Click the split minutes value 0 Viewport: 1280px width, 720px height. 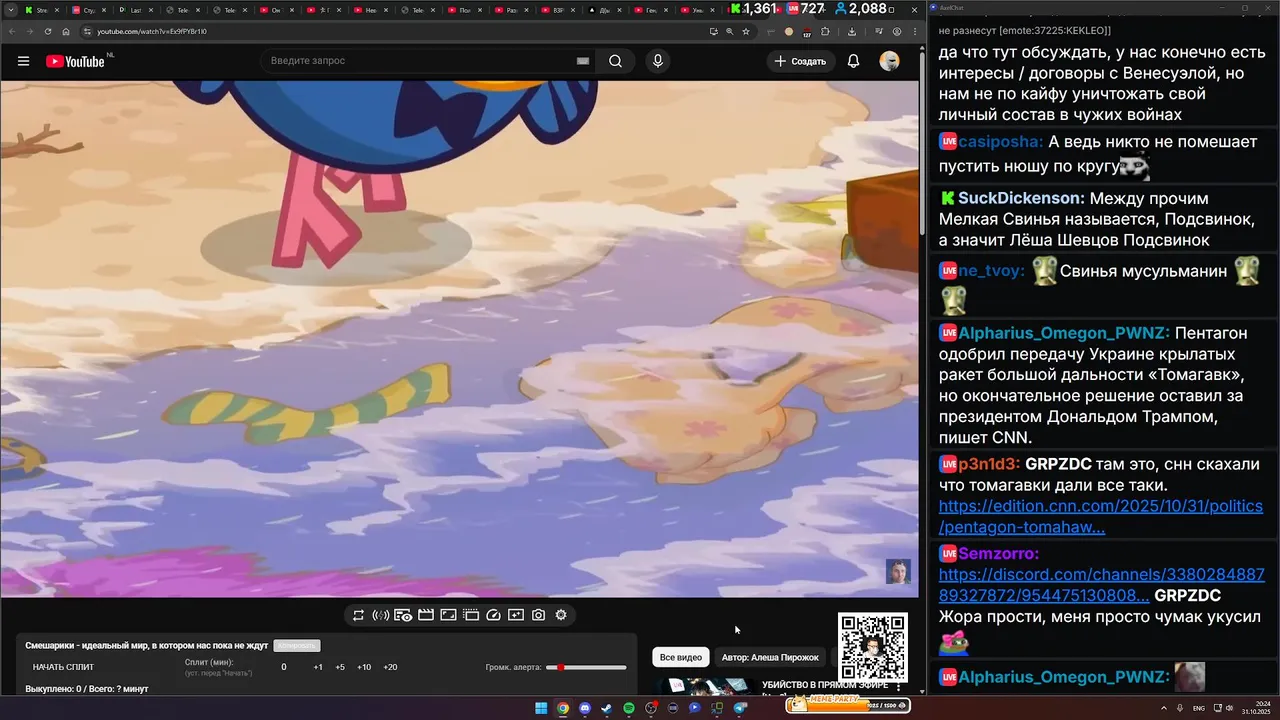[284, 667]
